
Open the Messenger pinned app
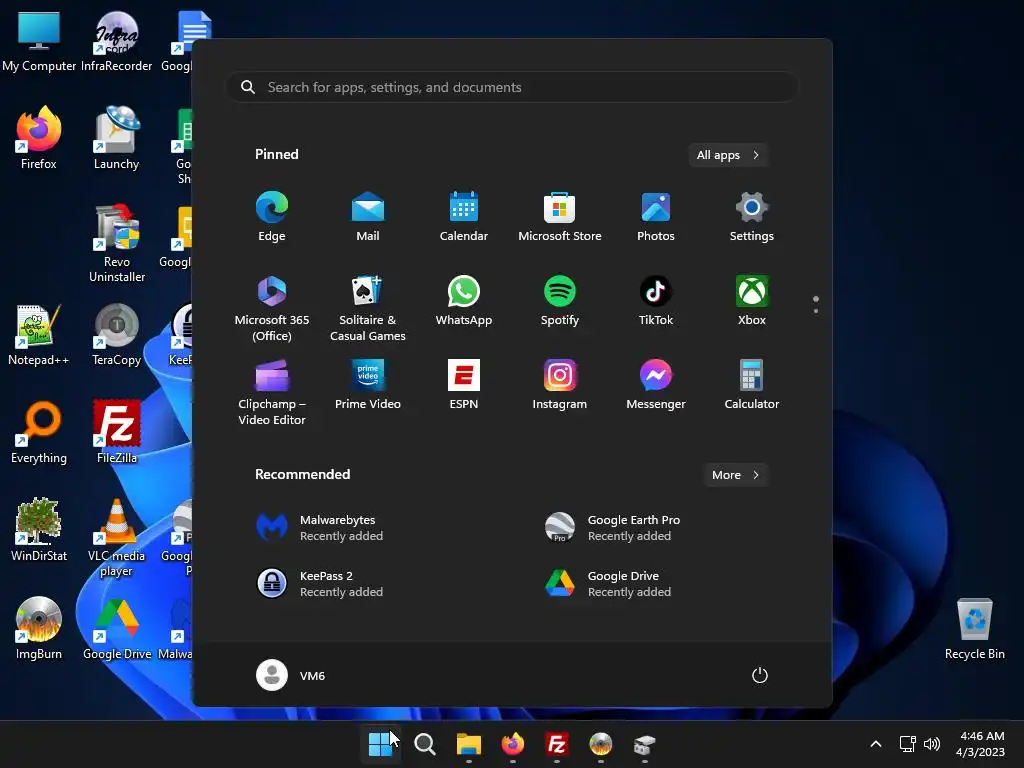pyautogui.click(x=656, y=385)
